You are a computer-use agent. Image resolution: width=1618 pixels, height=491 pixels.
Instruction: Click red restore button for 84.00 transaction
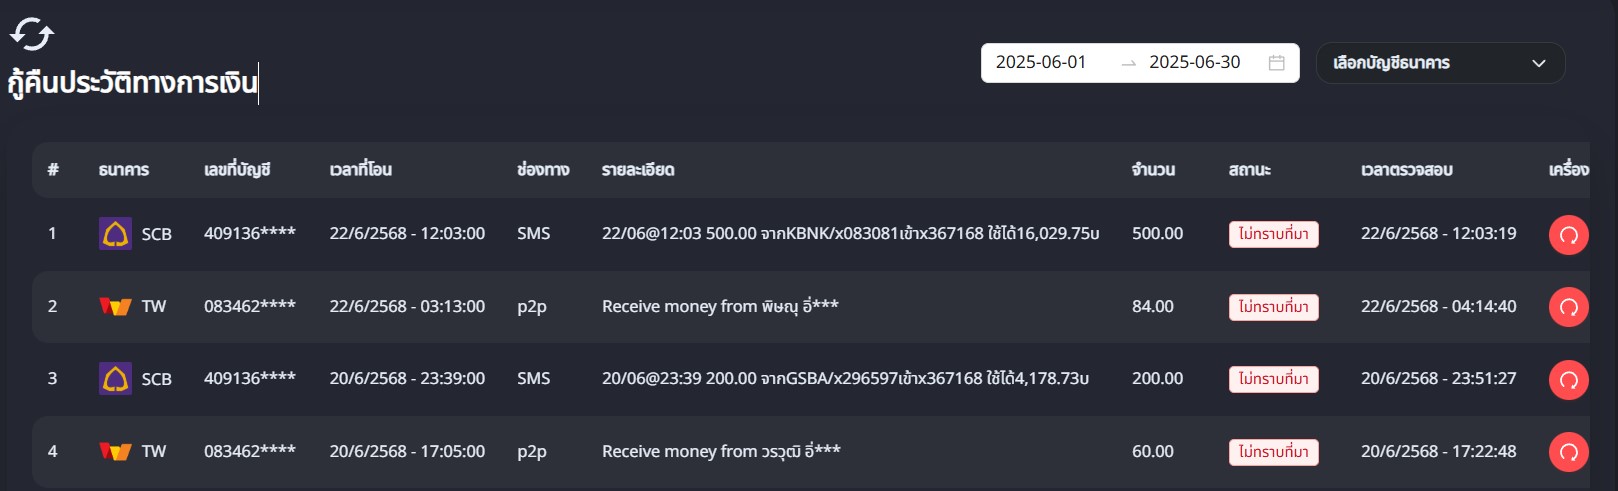1568,307
